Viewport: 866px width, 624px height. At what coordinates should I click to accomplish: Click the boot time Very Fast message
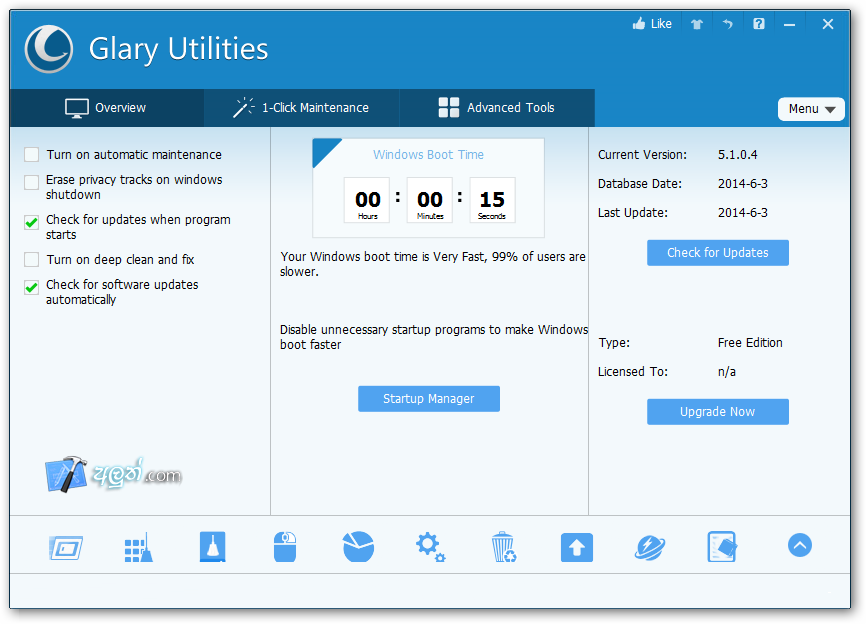[432, 264]
